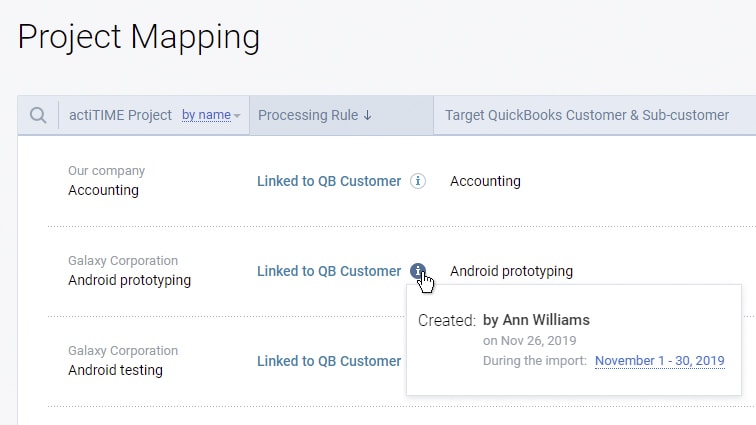Select Android testing project name
Viewport: 756px width, 425px height.
pos(115,370)
